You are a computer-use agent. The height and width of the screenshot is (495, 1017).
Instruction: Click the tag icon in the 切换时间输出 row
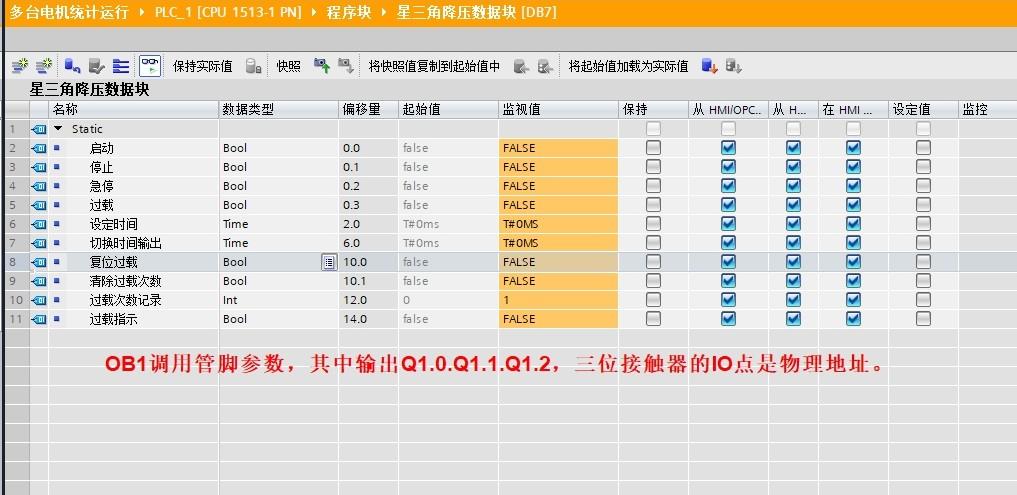tap(39, 243)
